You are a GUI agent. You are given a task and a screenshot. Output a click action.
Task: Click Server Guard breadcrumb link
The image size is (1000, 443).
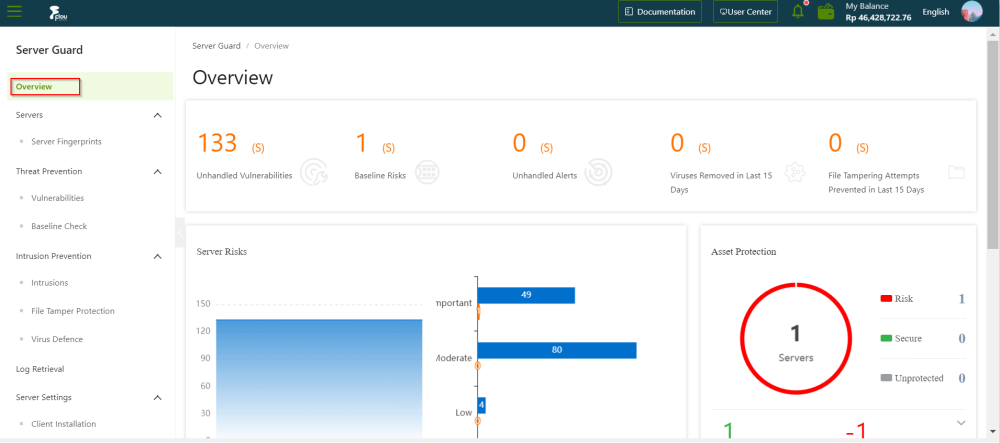click(216, 46)
